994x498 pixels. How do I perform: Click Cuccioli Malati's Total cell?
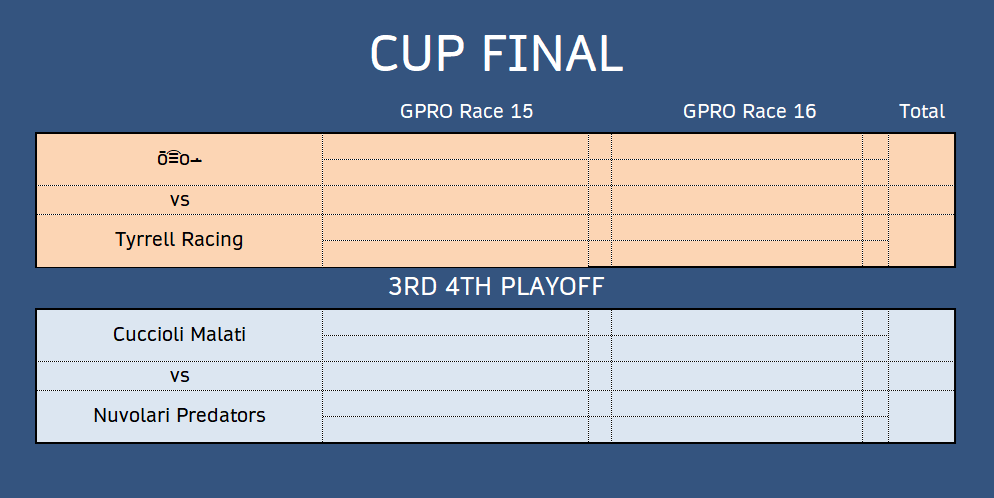pos(921,335)
